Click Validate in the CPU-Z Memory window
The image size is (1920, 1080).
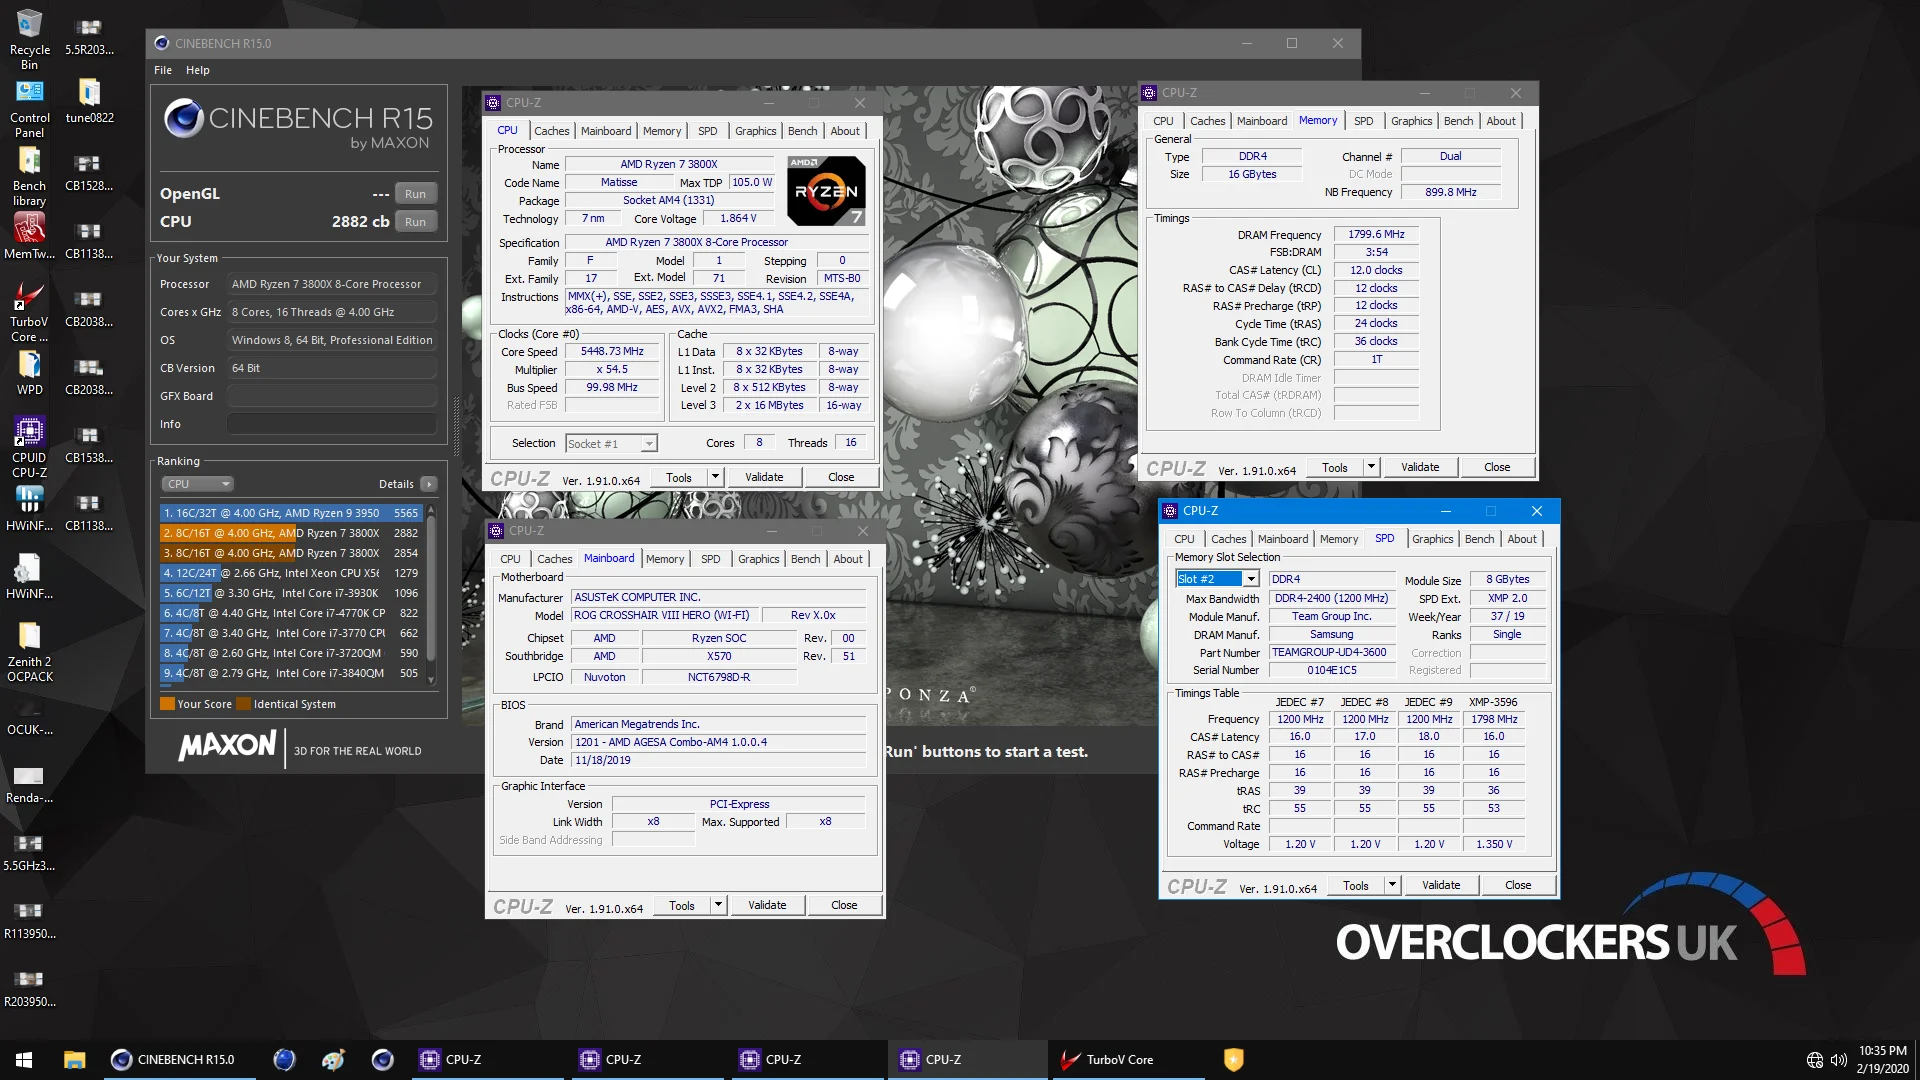[x=1420, y=468]
